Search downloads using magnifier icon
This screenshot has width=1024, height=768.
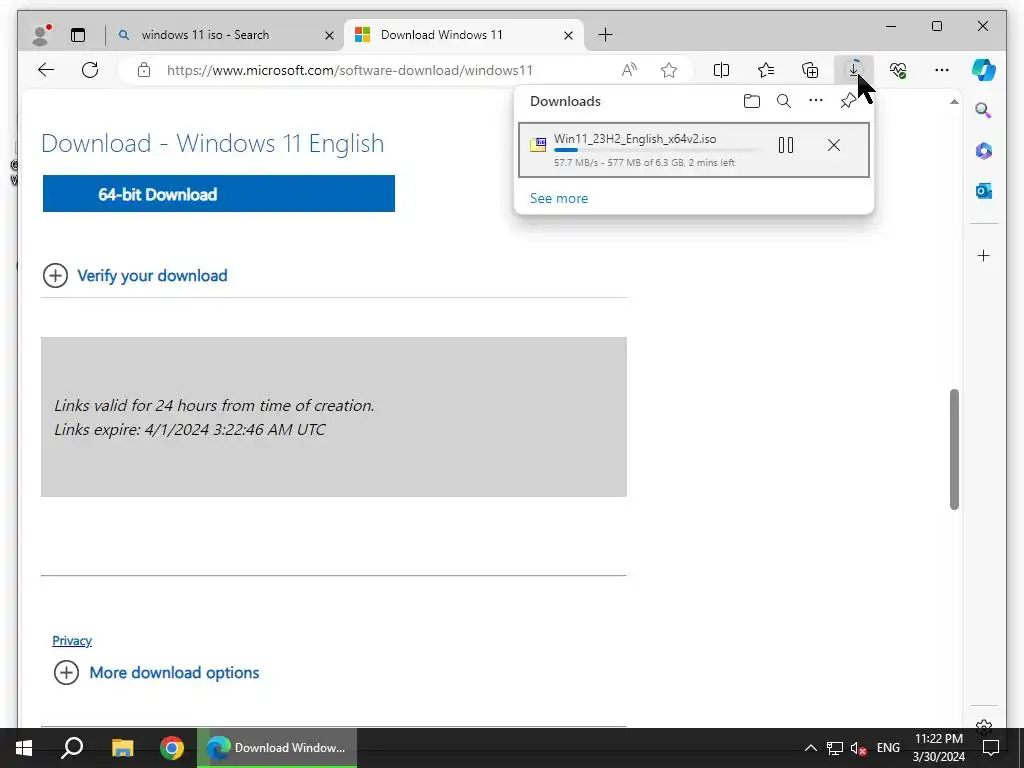click(x=784, y=101)
